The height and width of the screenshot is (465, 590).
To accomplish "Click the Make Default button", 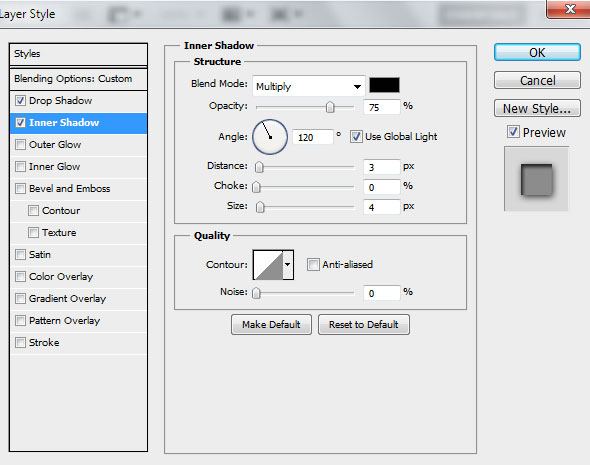I will click(x=271, y=324).
